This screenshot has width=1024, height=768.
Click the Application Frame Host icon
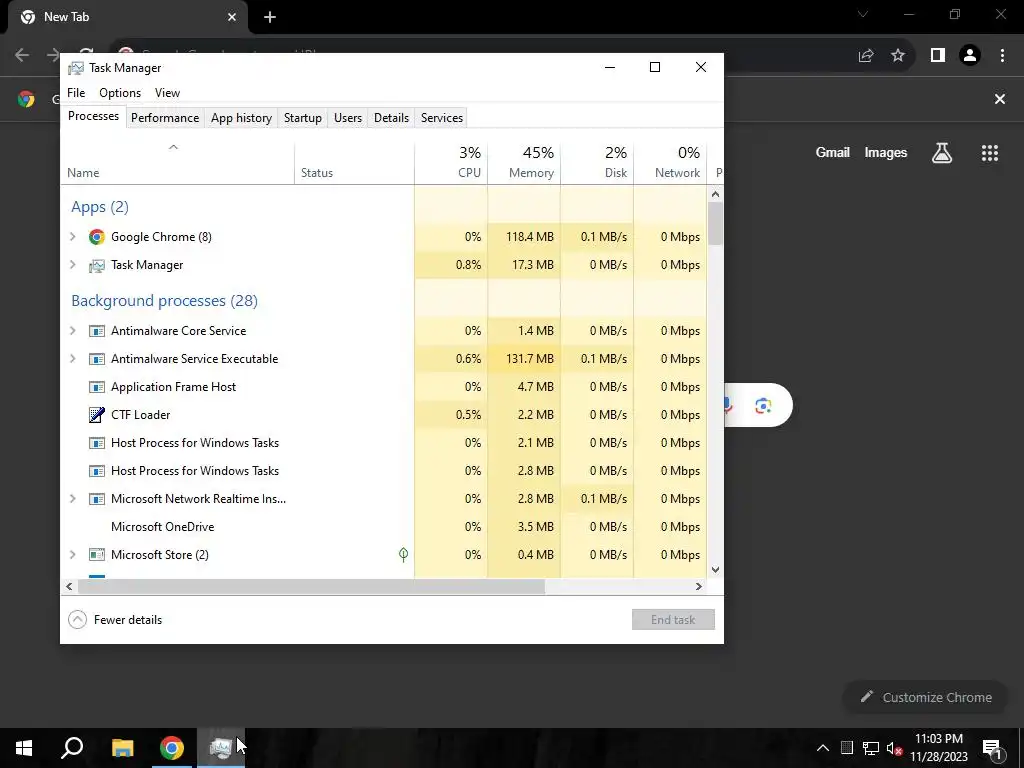[x=97, y=387]
